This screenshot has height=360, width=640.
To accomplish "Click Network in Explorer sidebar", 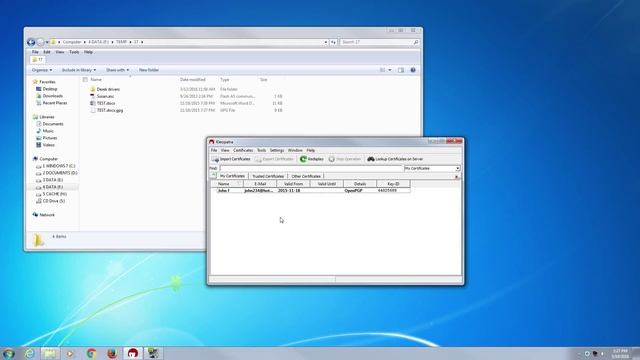I will pos(47,215).
